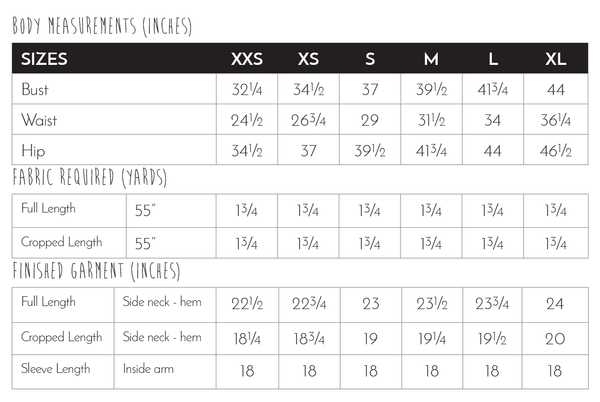The width and height of the screenshot is (600, 402).
Task: Select Bust value 37 for size S
Action: (x=370, y=90)
